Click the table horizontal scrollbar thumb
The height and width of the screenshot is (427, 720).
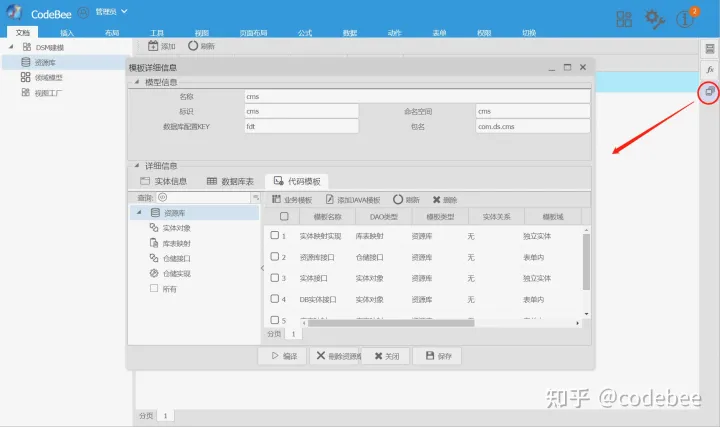[391, 323]
